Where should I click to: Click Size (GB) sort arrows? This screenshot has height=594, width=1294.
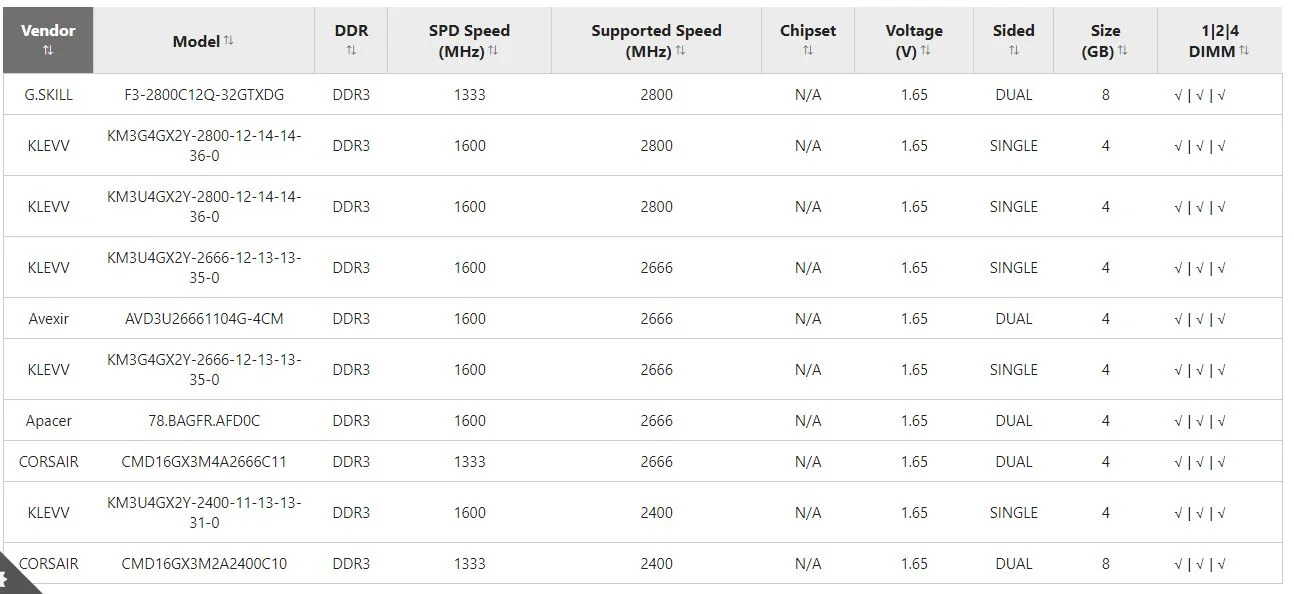(1122, 51)
